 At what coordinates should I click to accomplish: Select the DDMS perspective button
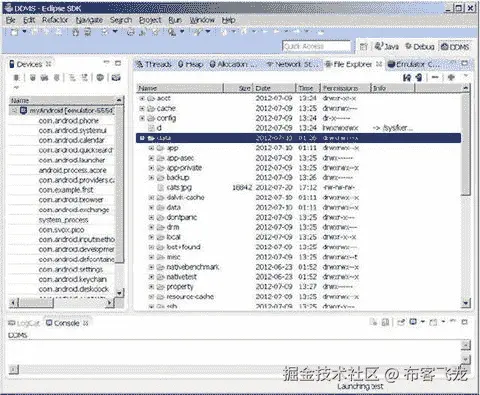455,47
